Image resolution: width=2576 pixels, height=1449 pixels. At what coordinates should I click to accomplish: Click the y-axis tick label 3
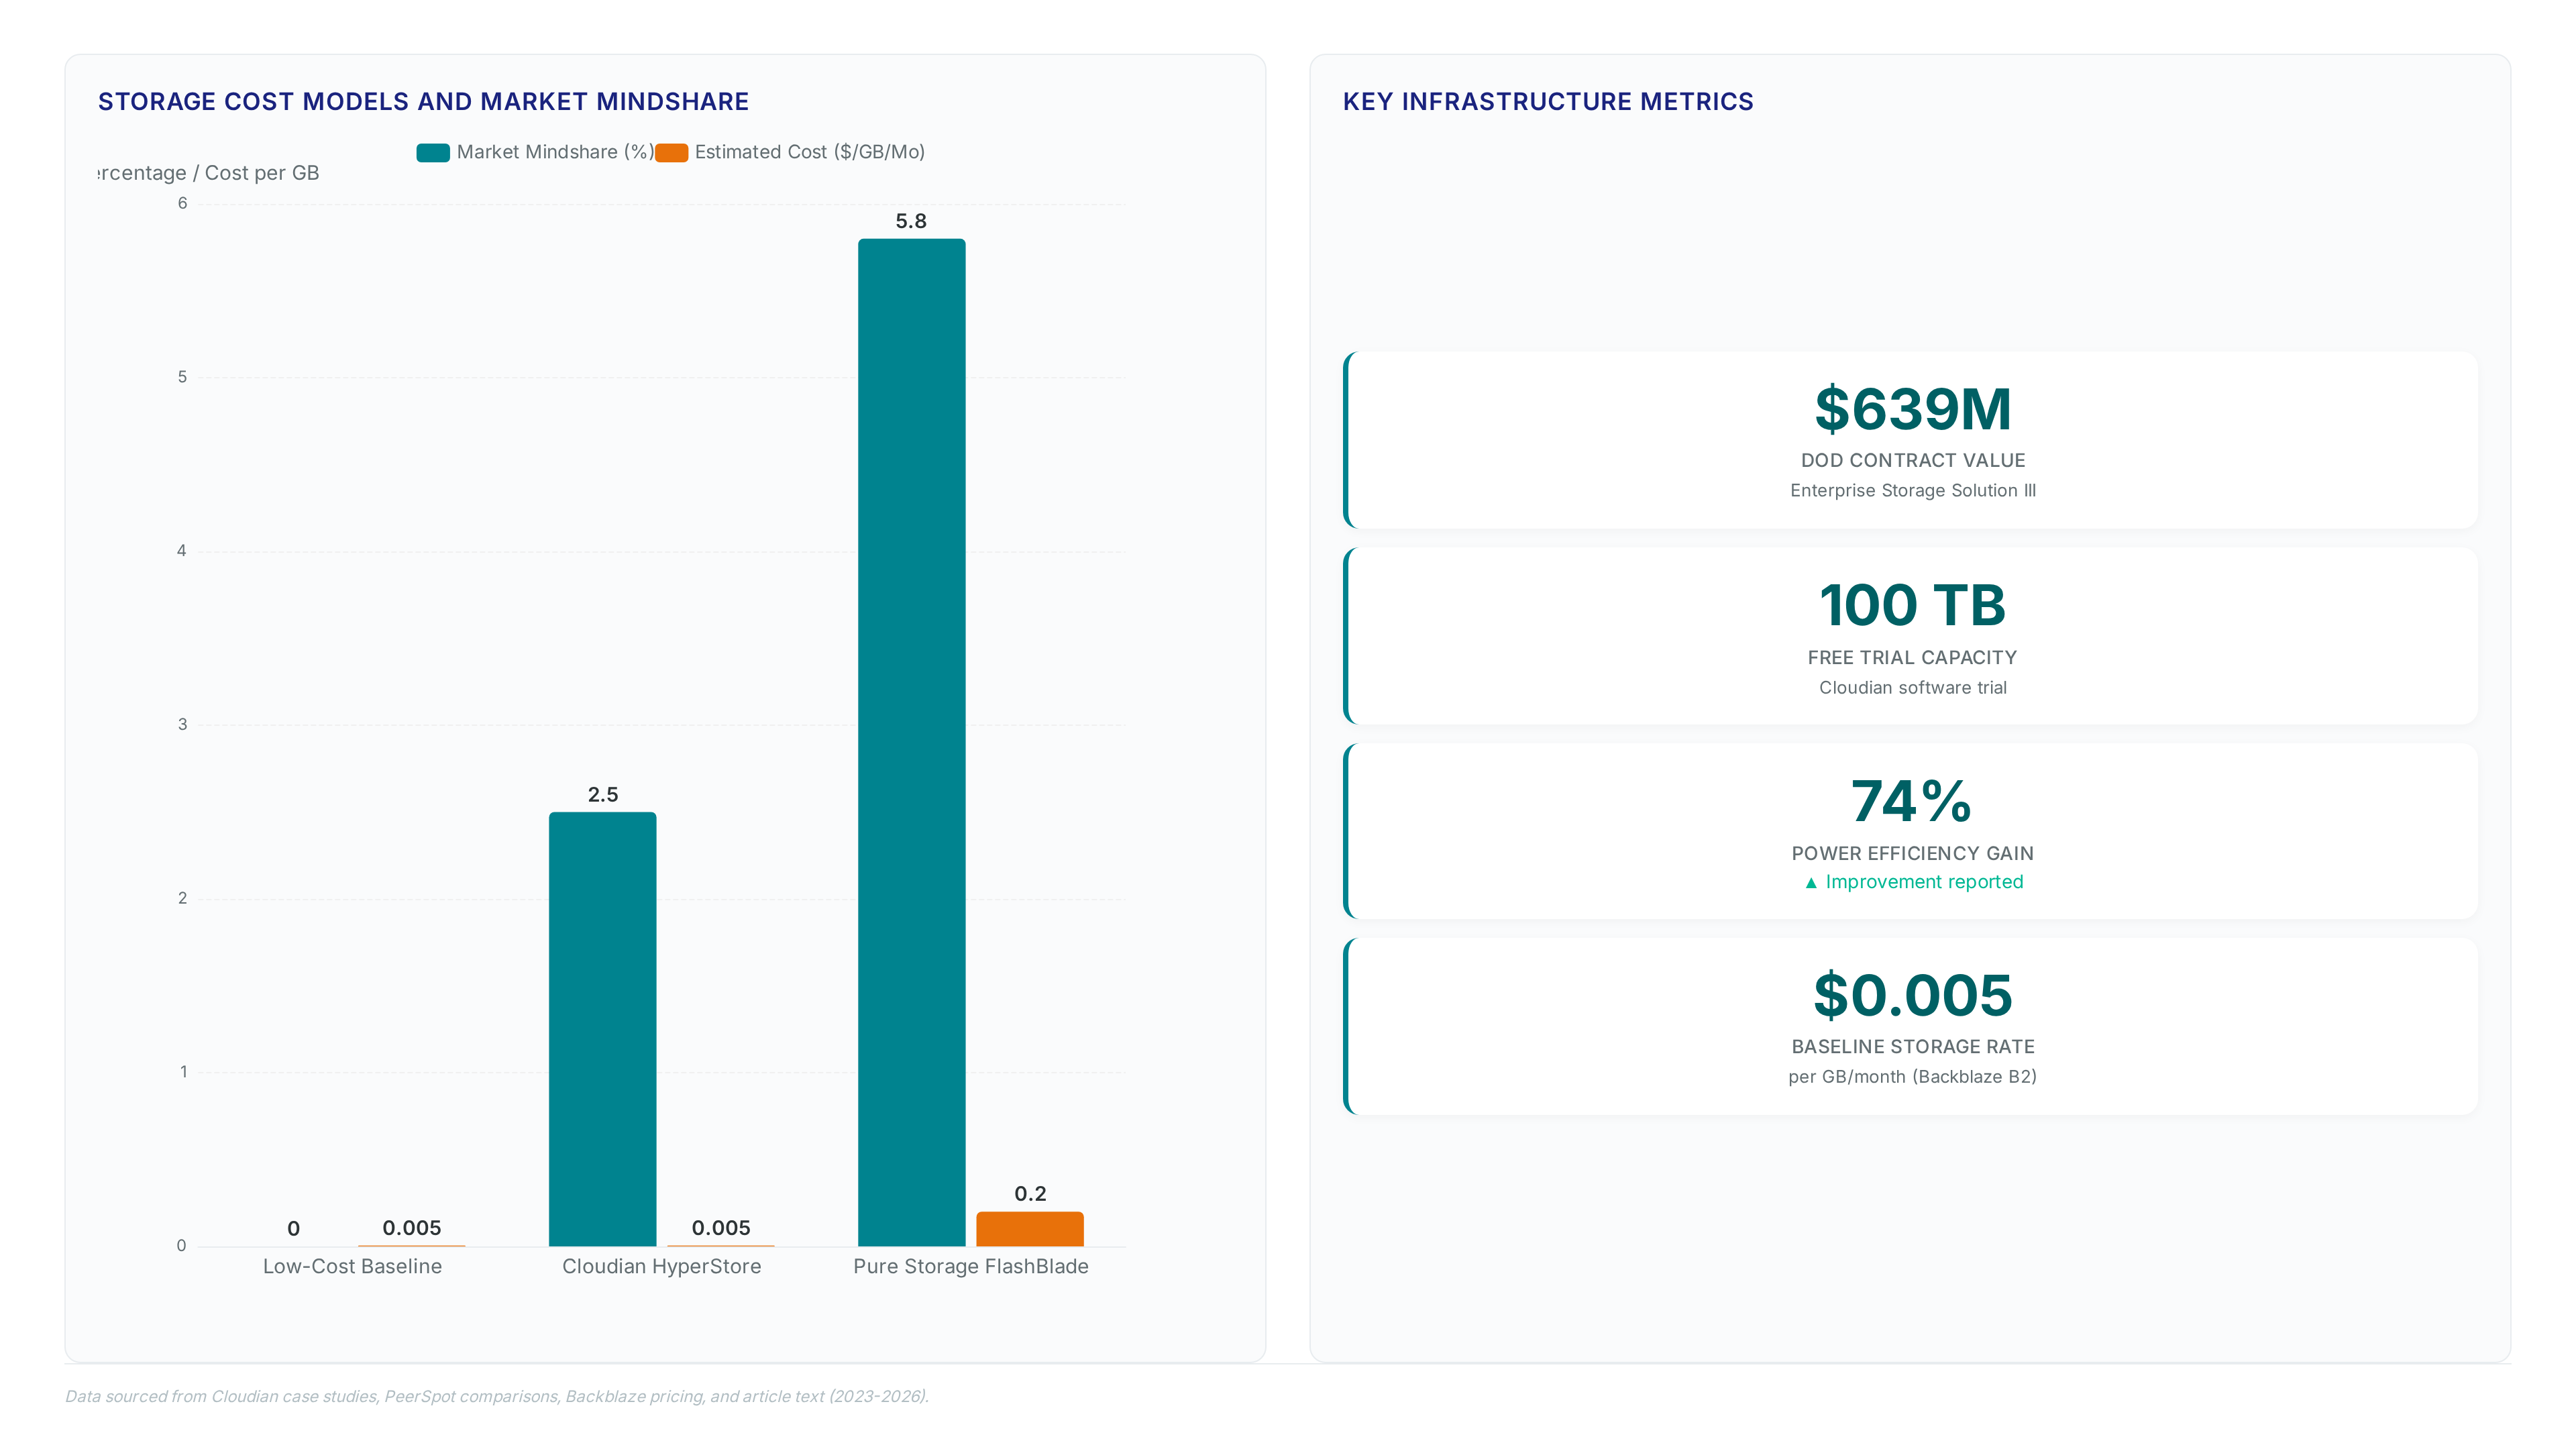(x=182, y=725)
